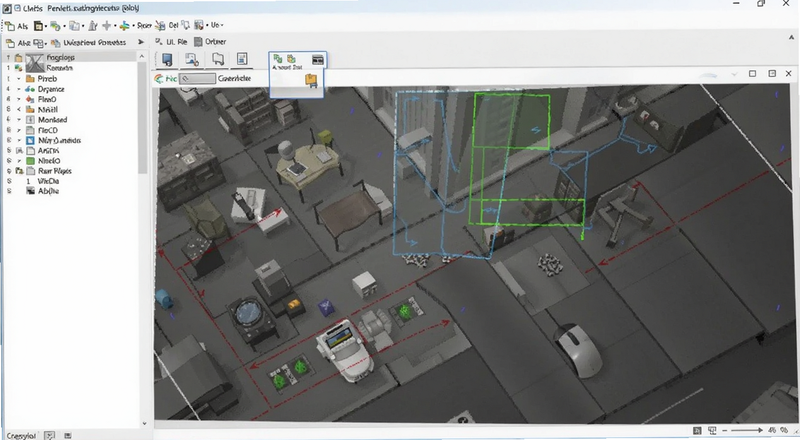
Task: Expand the 'FlaaO' tree node arrow
Action: coord(19,100)
